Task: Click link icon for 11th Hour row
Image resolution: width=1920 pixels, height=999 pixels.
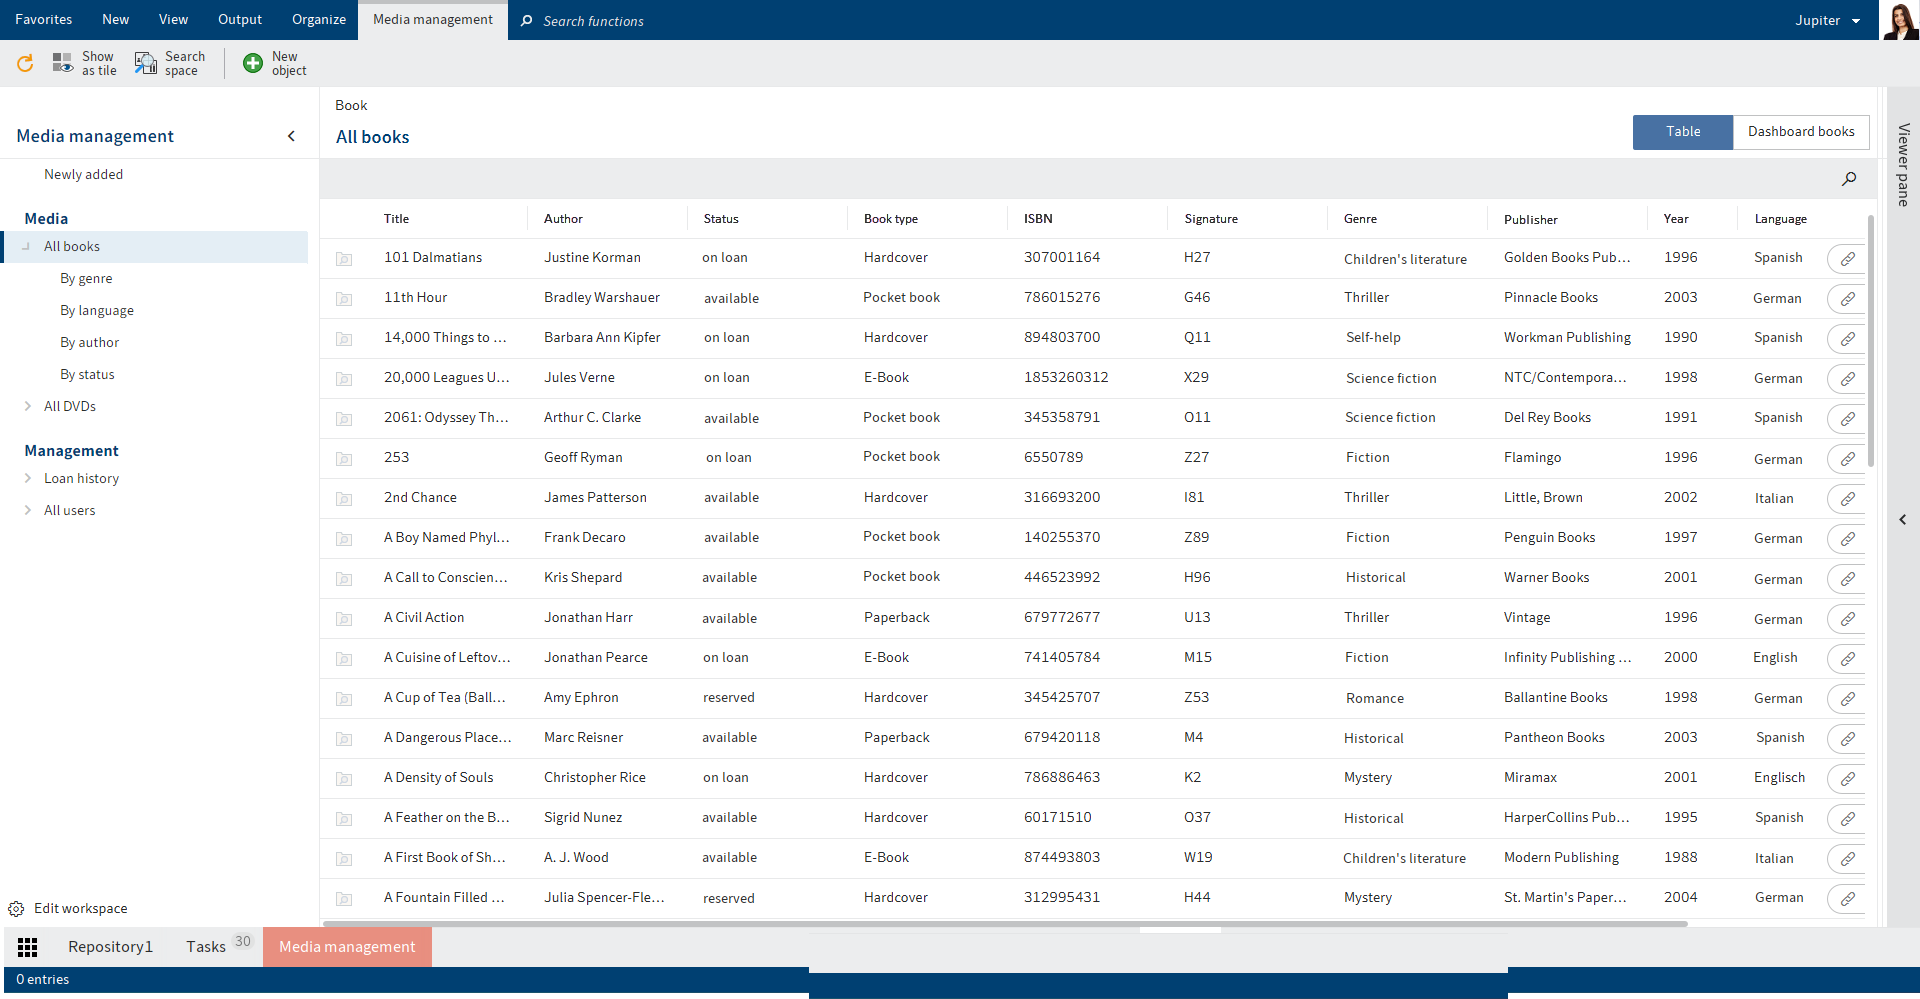Action: (1847, 299)
